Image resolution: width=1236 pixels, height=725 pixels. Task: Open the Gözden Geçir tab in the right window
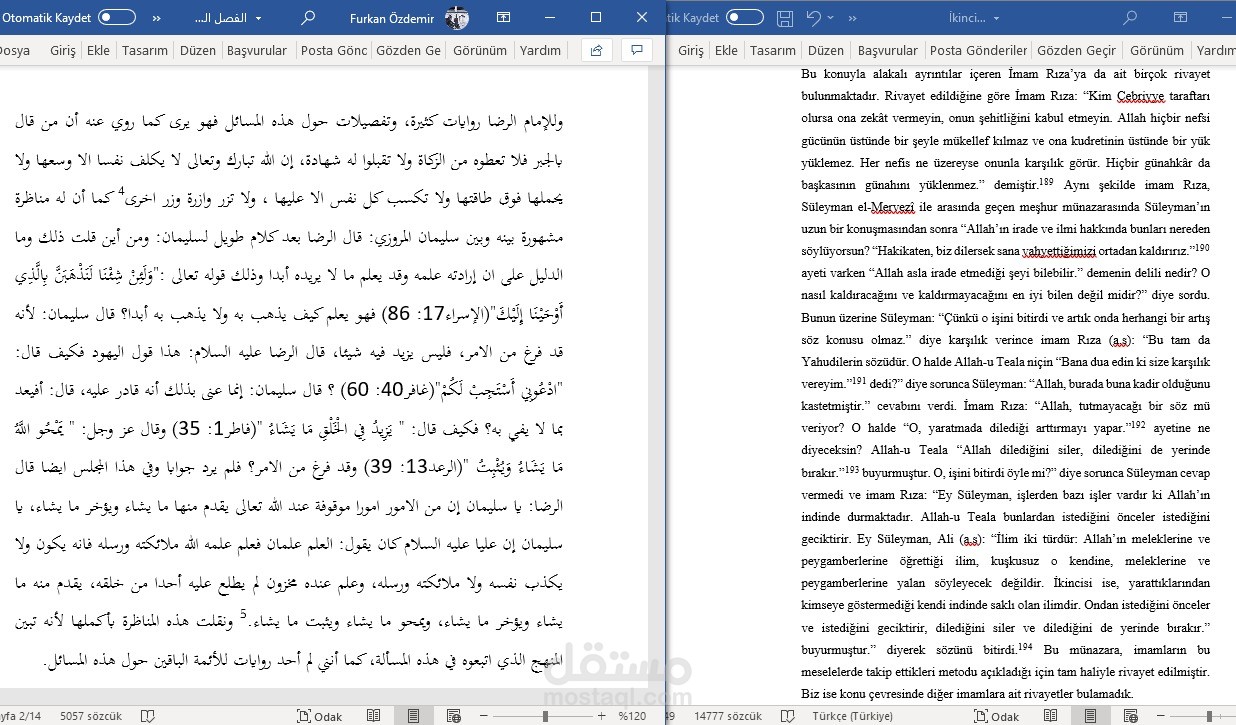coord(1077,50)
